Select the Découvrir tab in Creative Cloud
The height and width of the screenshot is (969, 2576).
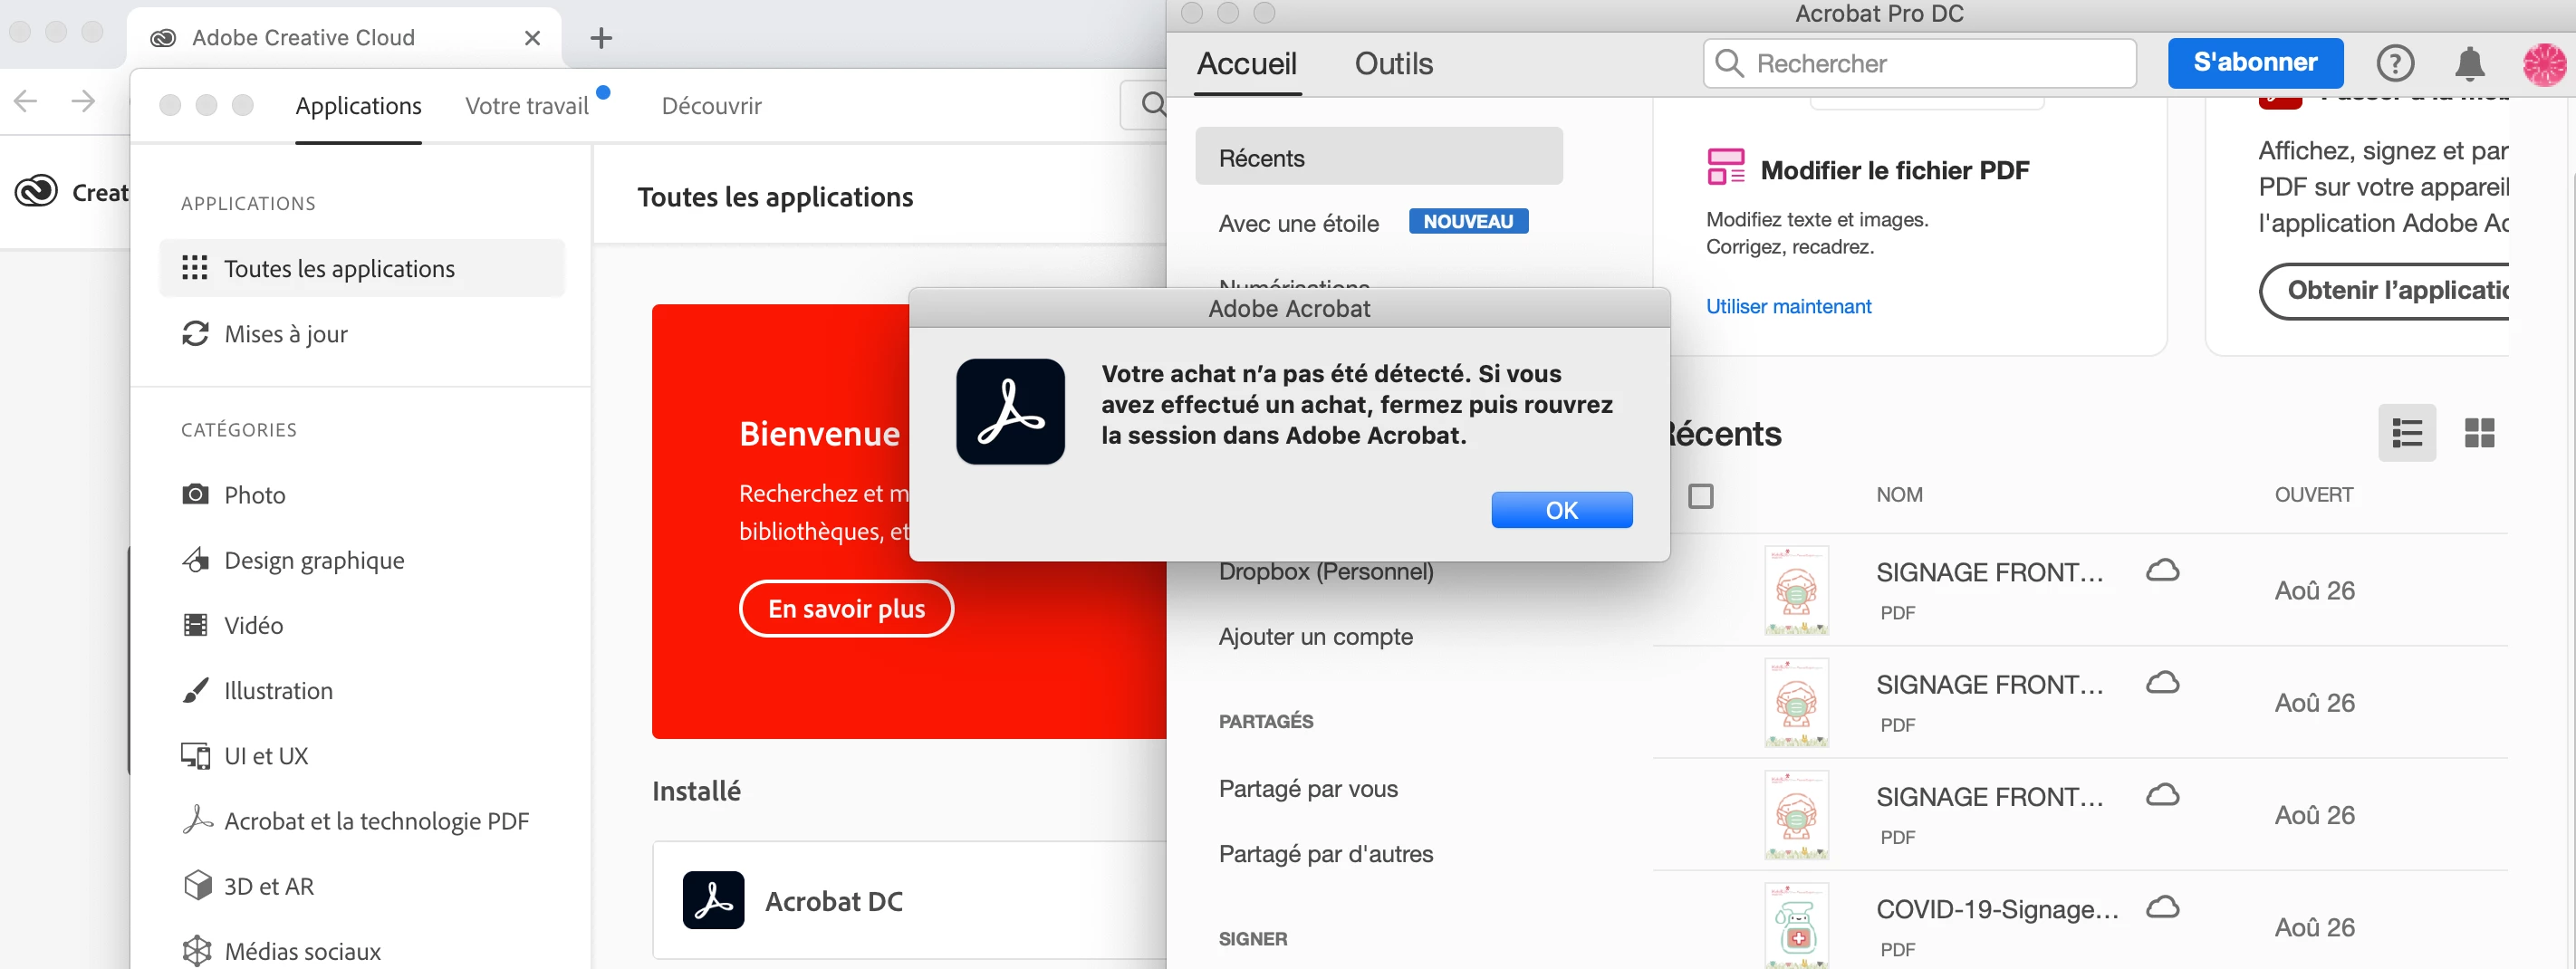[711, 106]
